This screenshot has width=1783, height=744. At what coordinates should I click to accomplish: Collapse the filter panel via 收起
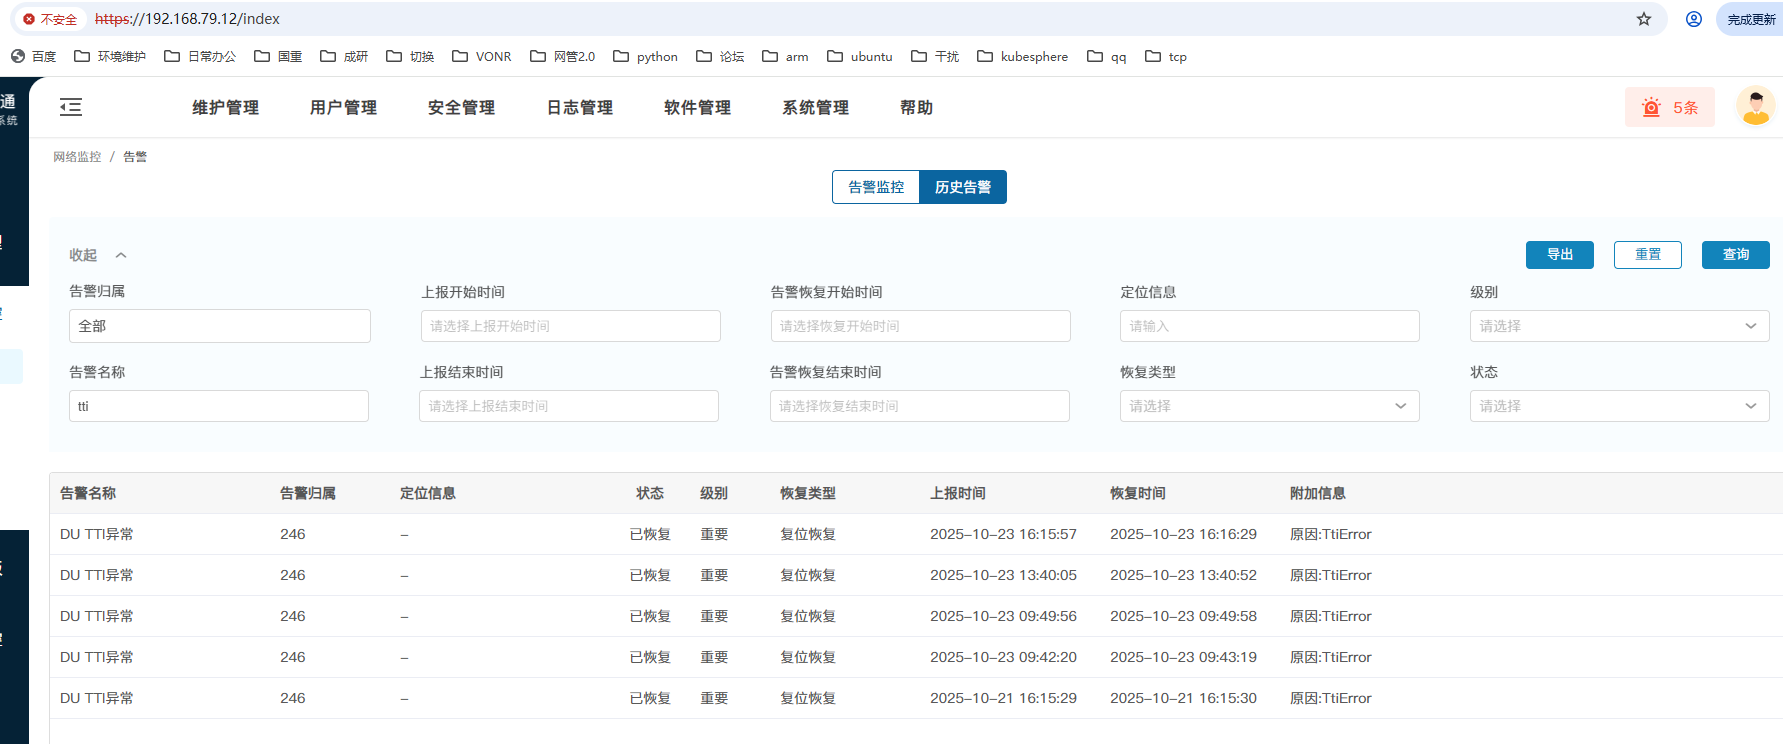point(97,255)
